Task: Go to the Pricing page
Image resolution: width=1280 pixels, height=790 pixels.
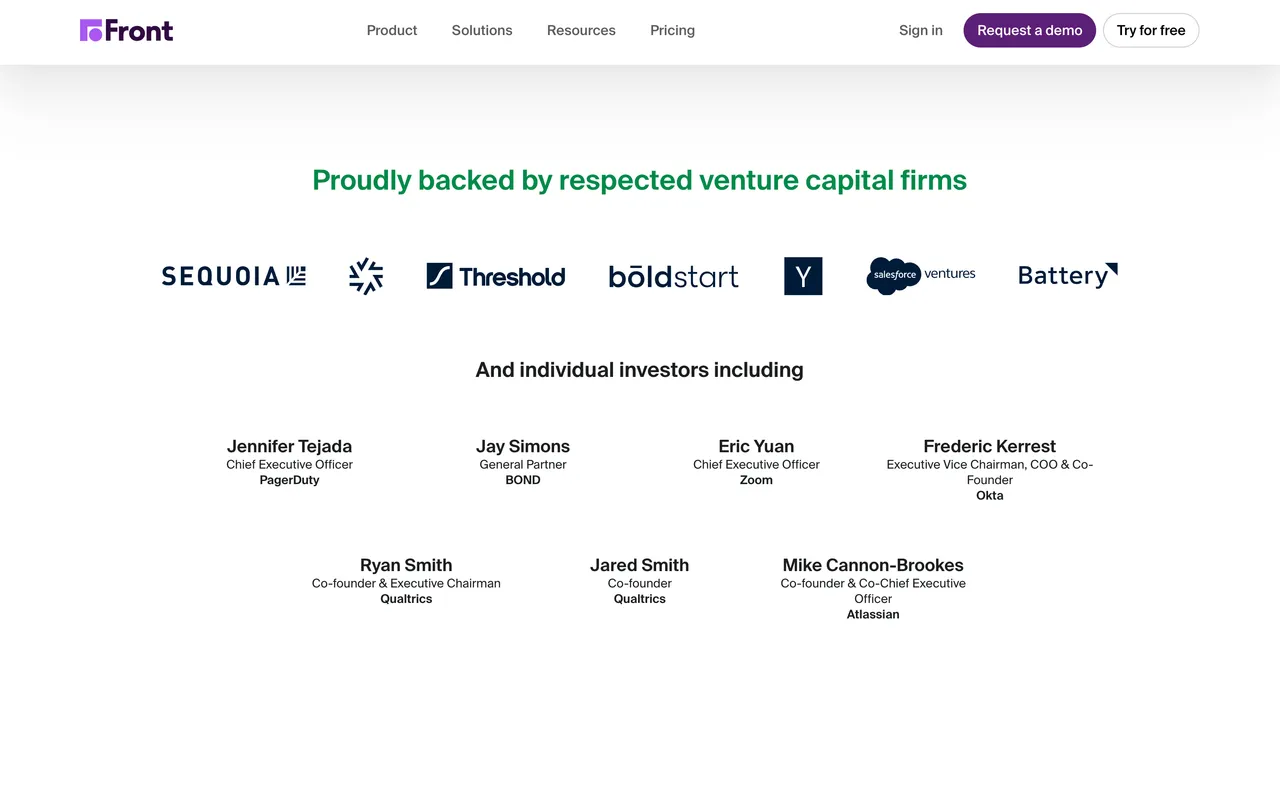Action: [x=672, y=31]
